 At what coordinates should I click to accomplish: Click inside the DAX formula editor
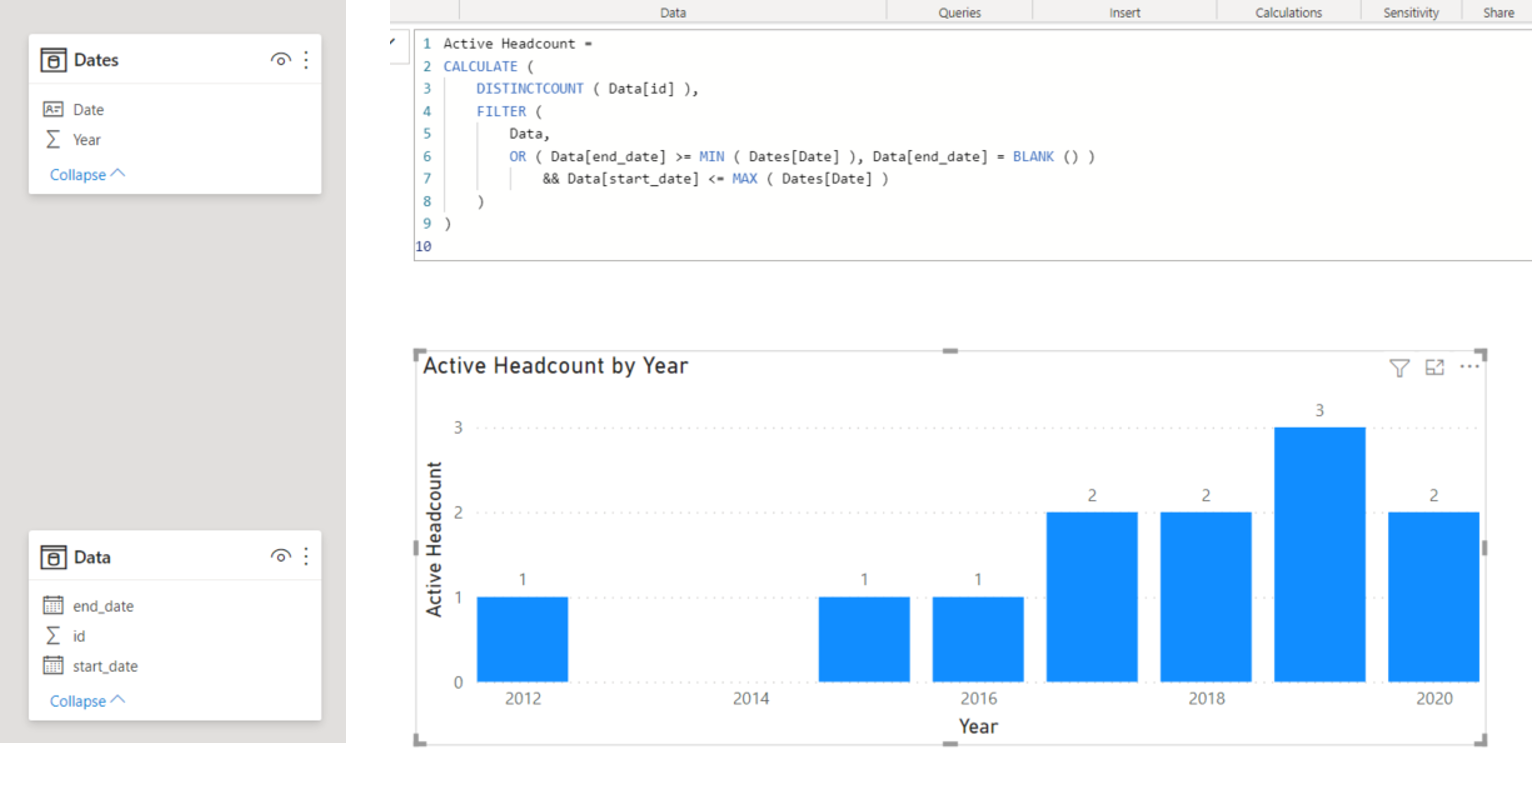[x=972, y=145]
